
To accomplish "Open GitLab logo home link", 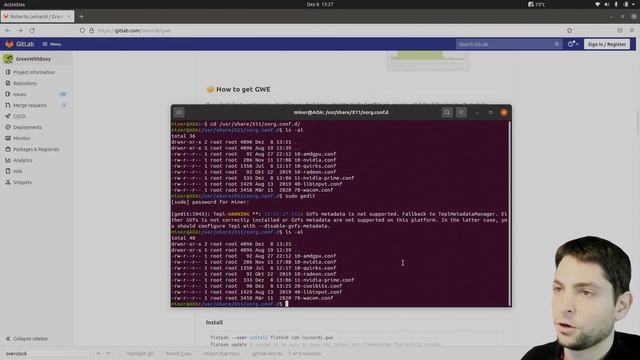I will tap(20, 44).
